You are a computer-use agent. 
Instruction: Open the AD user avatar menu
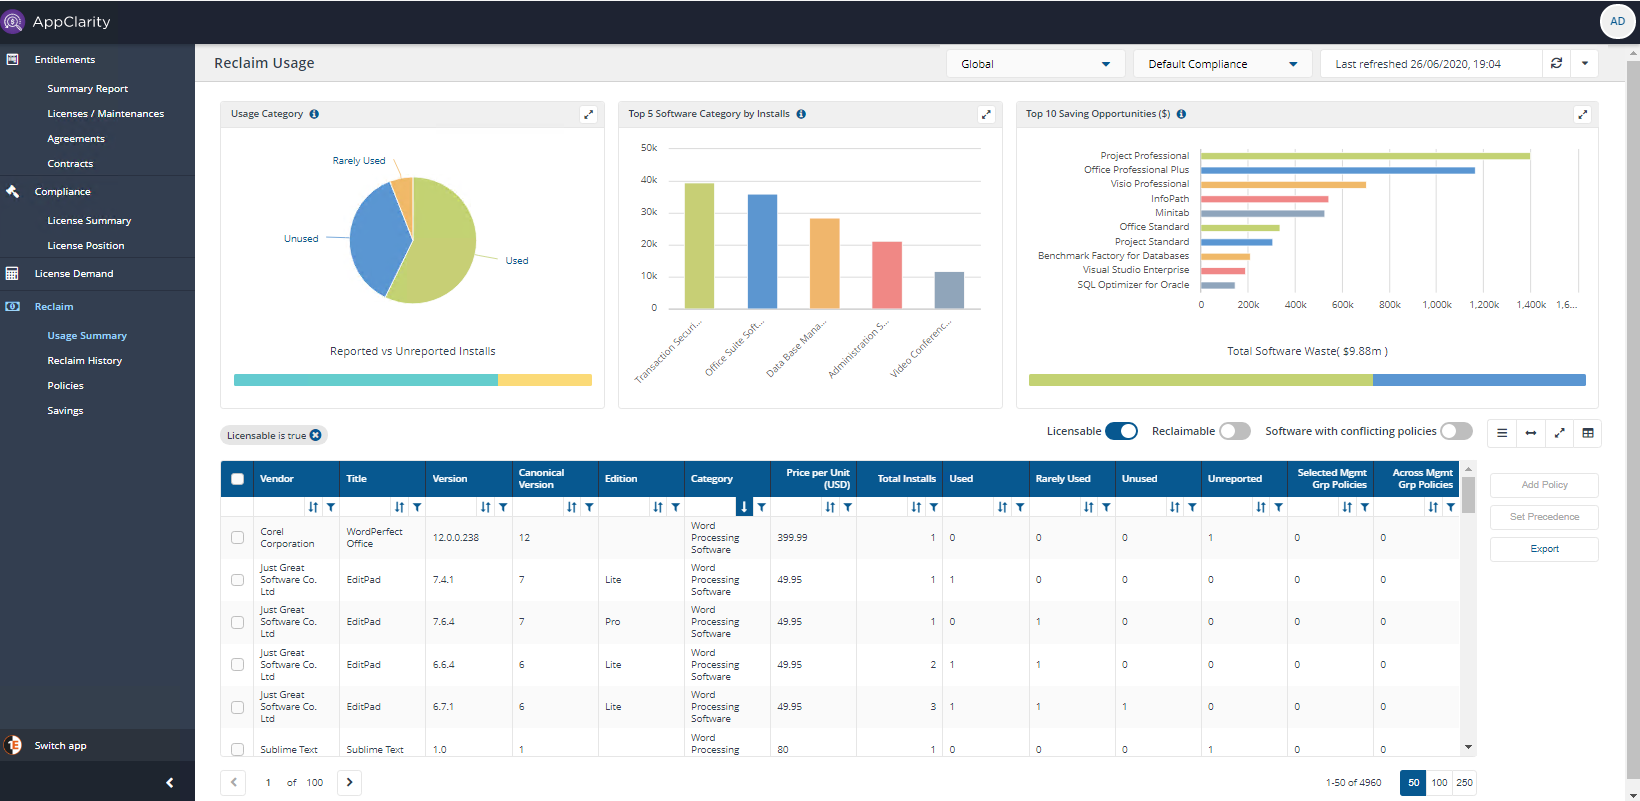coord(1617,21)
